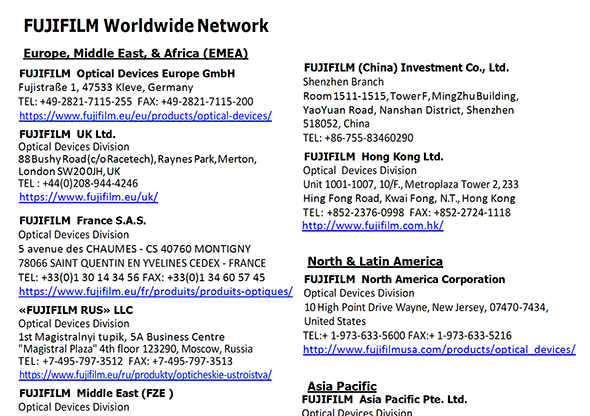Click FUJIFILM Optical Devices Europe GmbH name

[127, 73]
